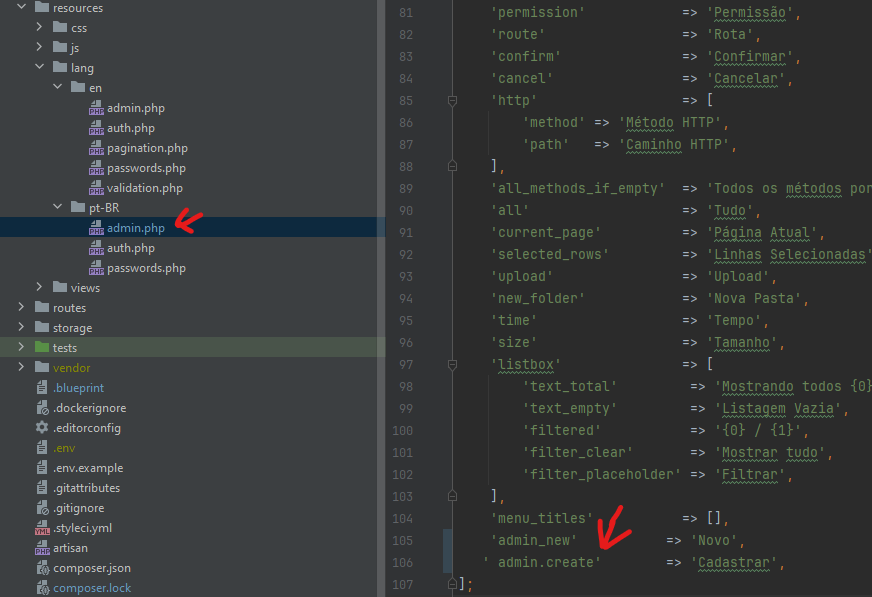872x597 pixels.
Task: Collapse the lang folder
Action: click(40, 67)
